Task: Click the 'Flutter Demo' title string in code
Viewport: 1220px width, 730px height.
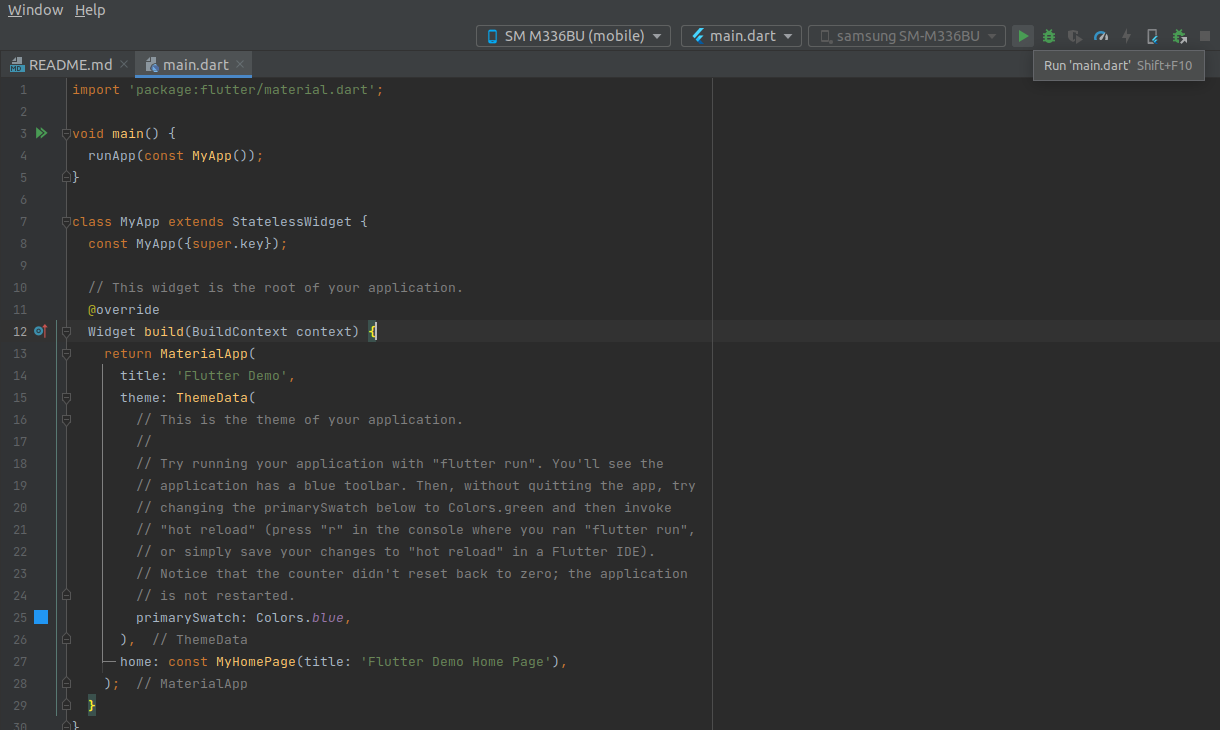Action: coord(234,376)
